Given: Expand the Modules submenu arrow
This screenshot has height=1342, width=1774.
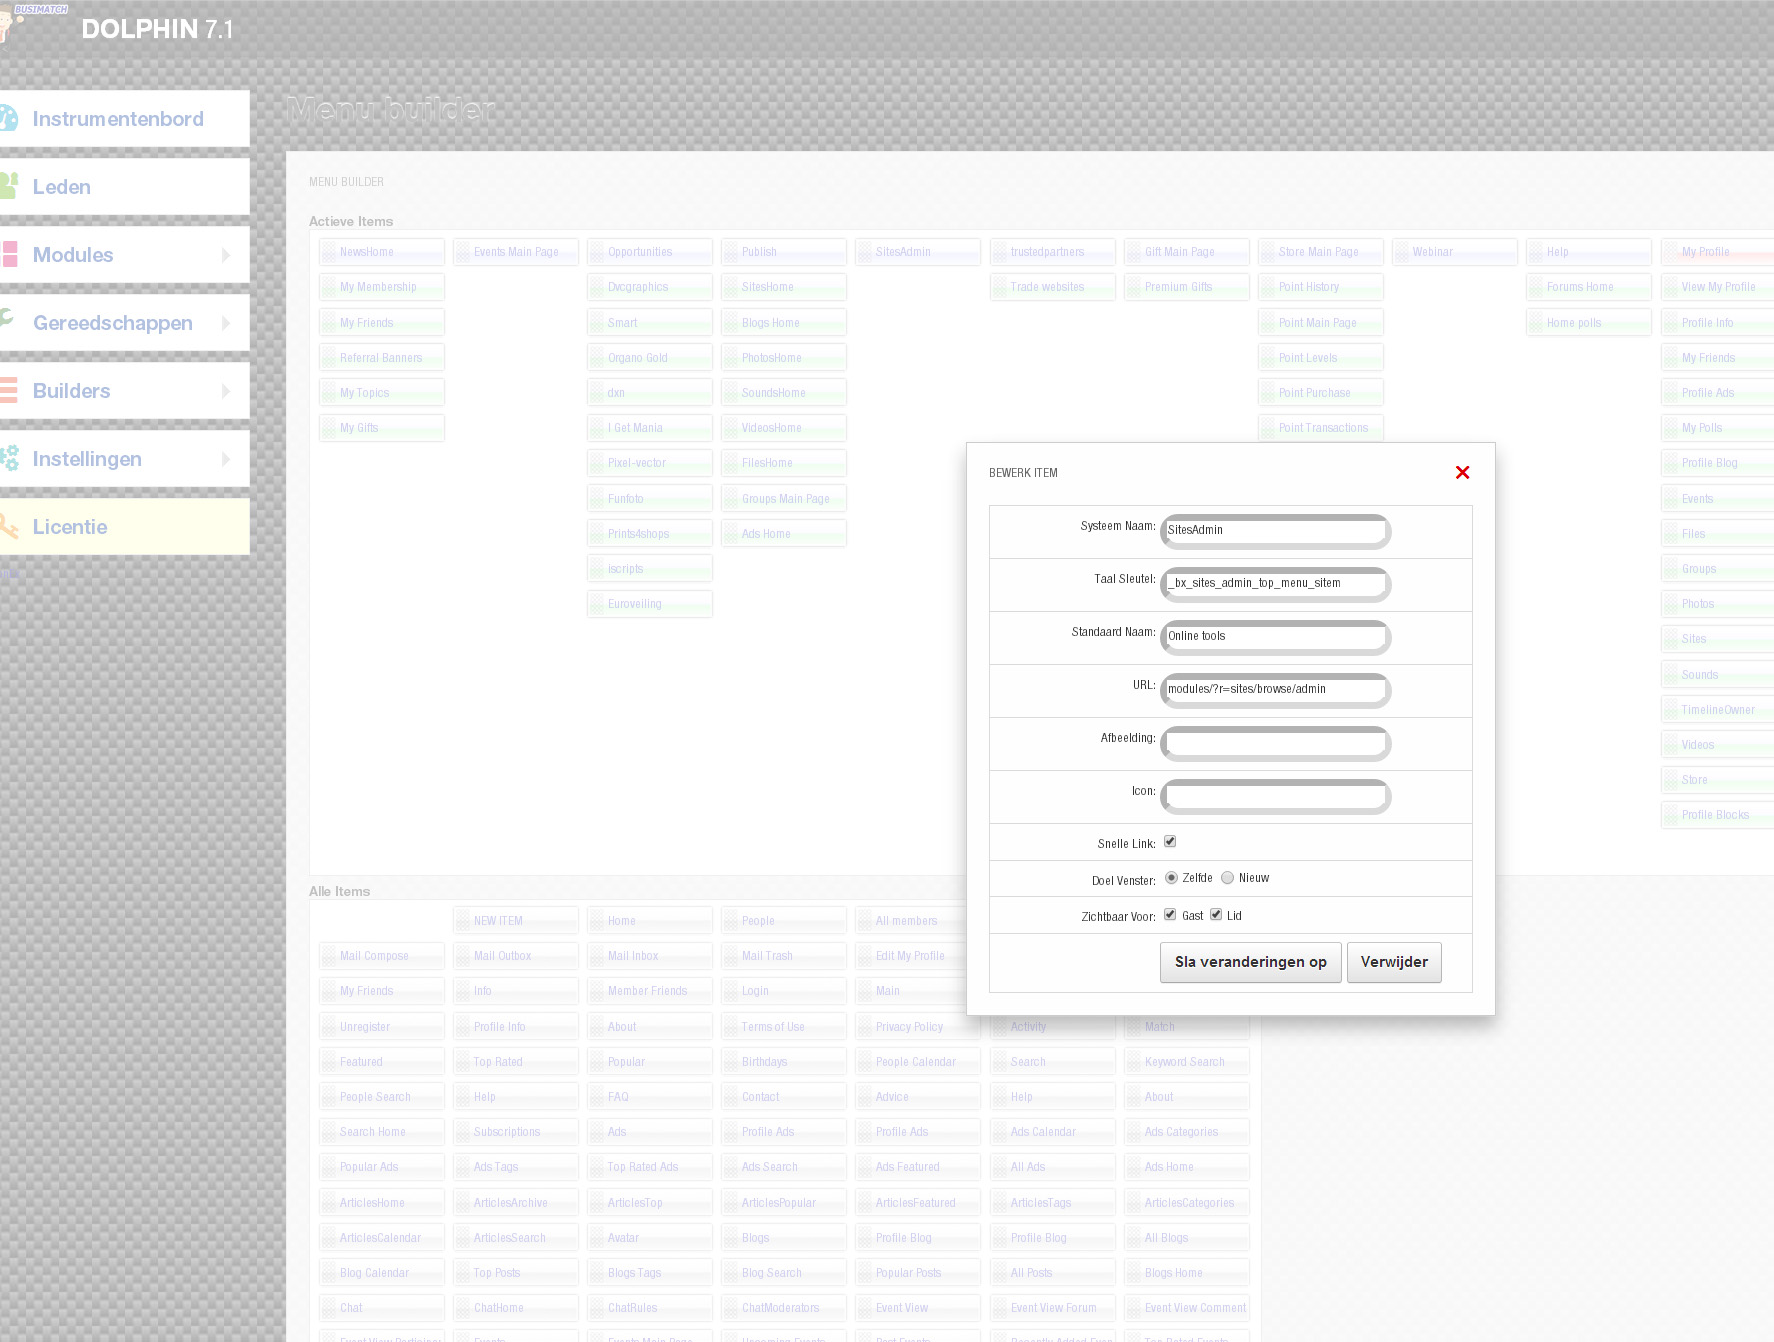Looking at the screenshot, I should click(x=226, y=255).
